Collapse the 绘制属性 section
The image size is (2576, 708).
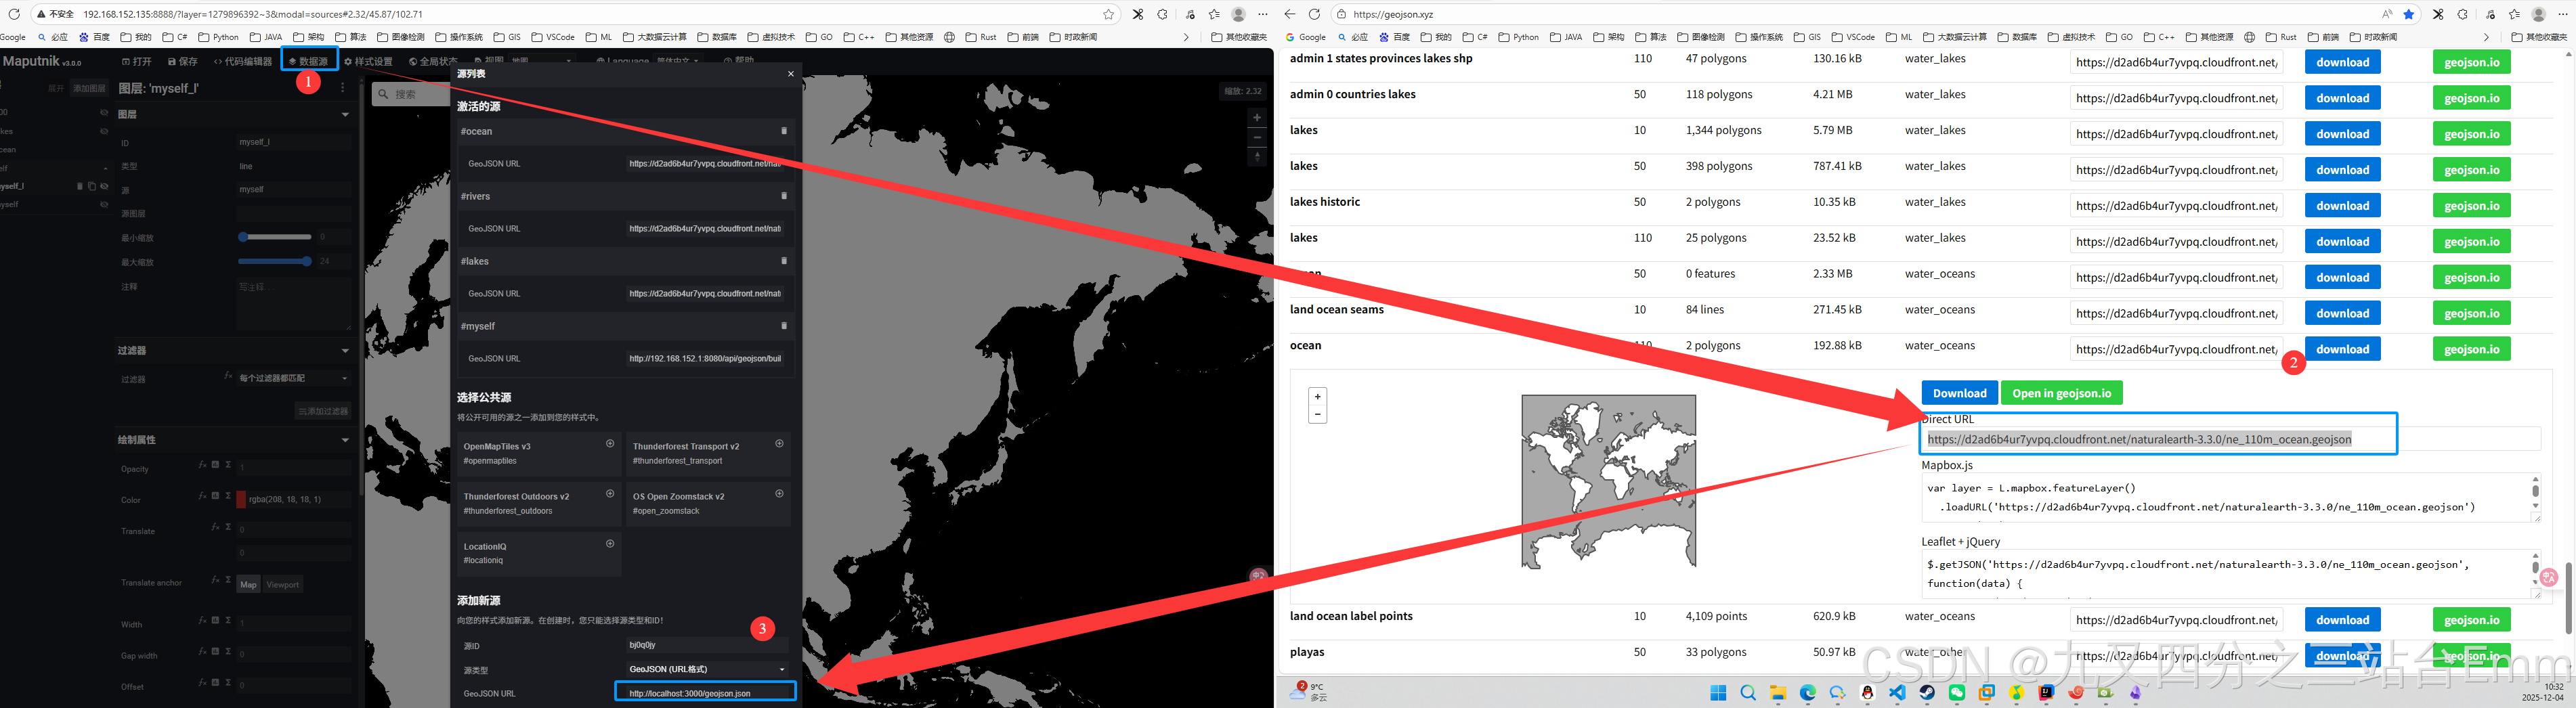345,440
